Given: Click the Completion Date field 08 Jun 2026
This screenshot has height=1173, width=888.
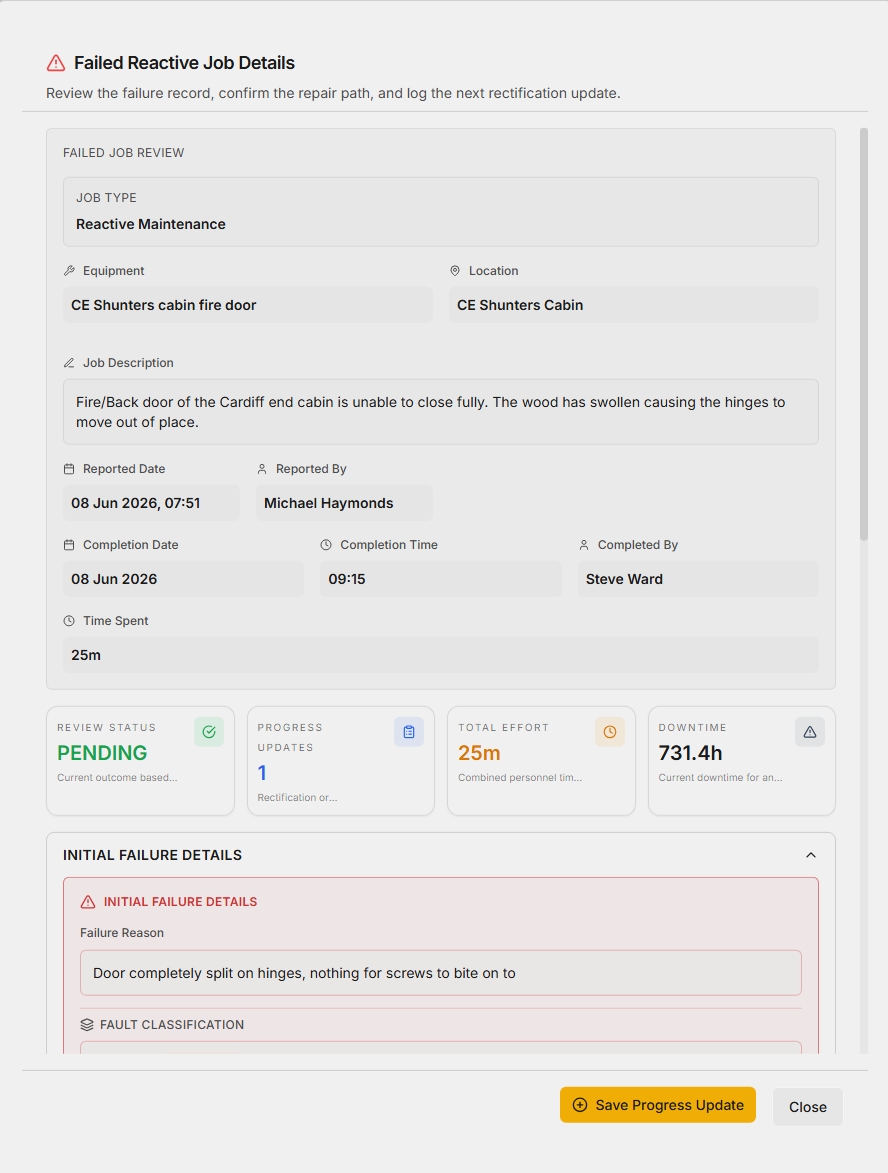Looking at the screenshot, I should (183, 579).
